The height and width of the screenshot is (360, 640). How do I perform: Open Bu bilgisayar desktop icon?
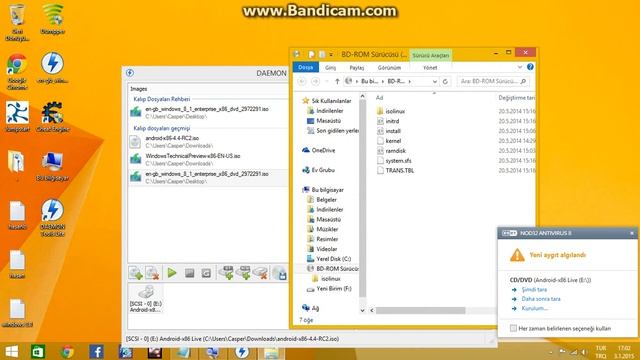click(52, 167)
